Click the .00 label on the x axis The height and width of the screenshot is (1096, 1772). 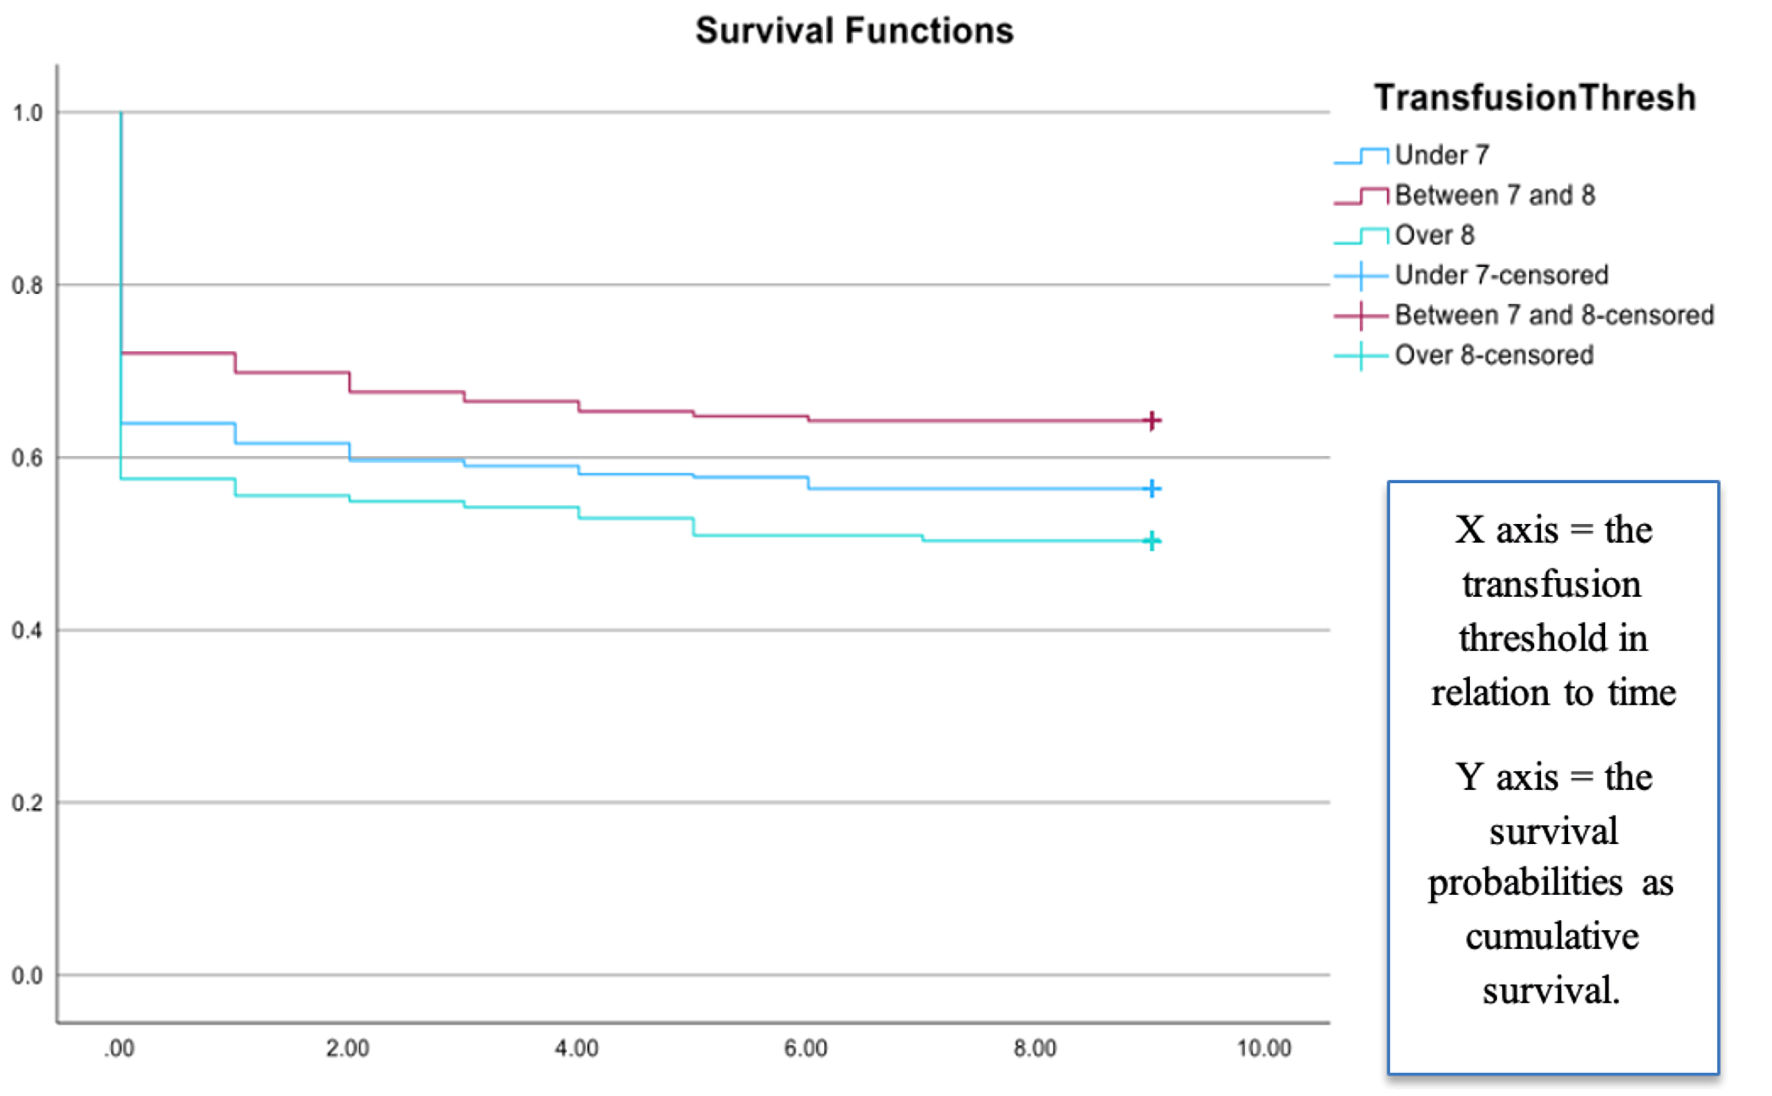click(x=119, y=1048)
